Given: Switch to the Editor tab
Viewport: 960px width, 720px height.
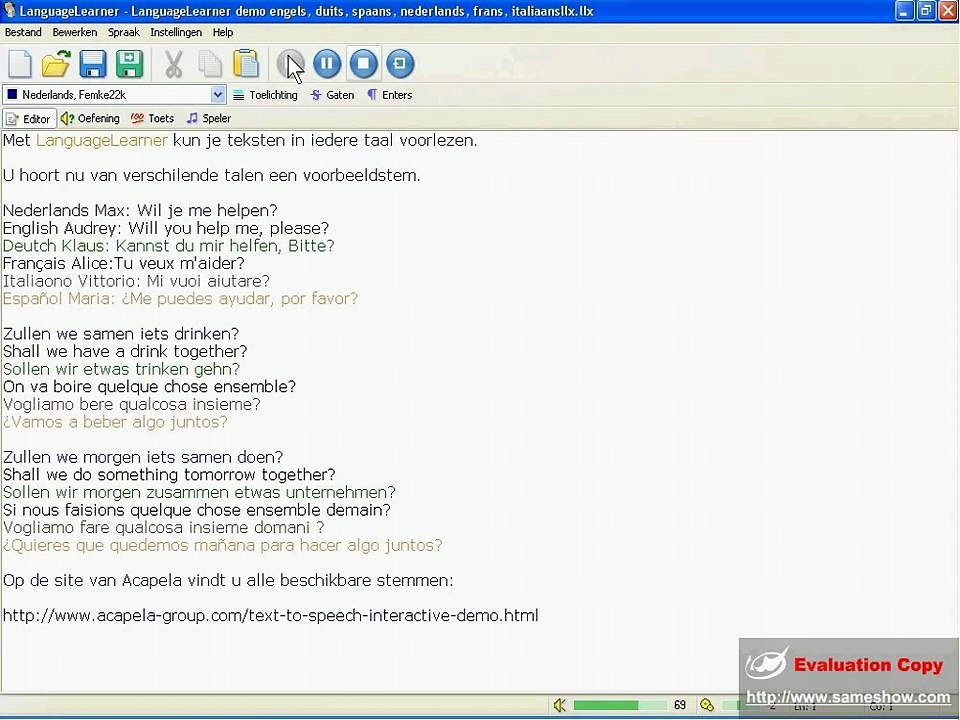Looking at the screenshot, I should [29, 119].
